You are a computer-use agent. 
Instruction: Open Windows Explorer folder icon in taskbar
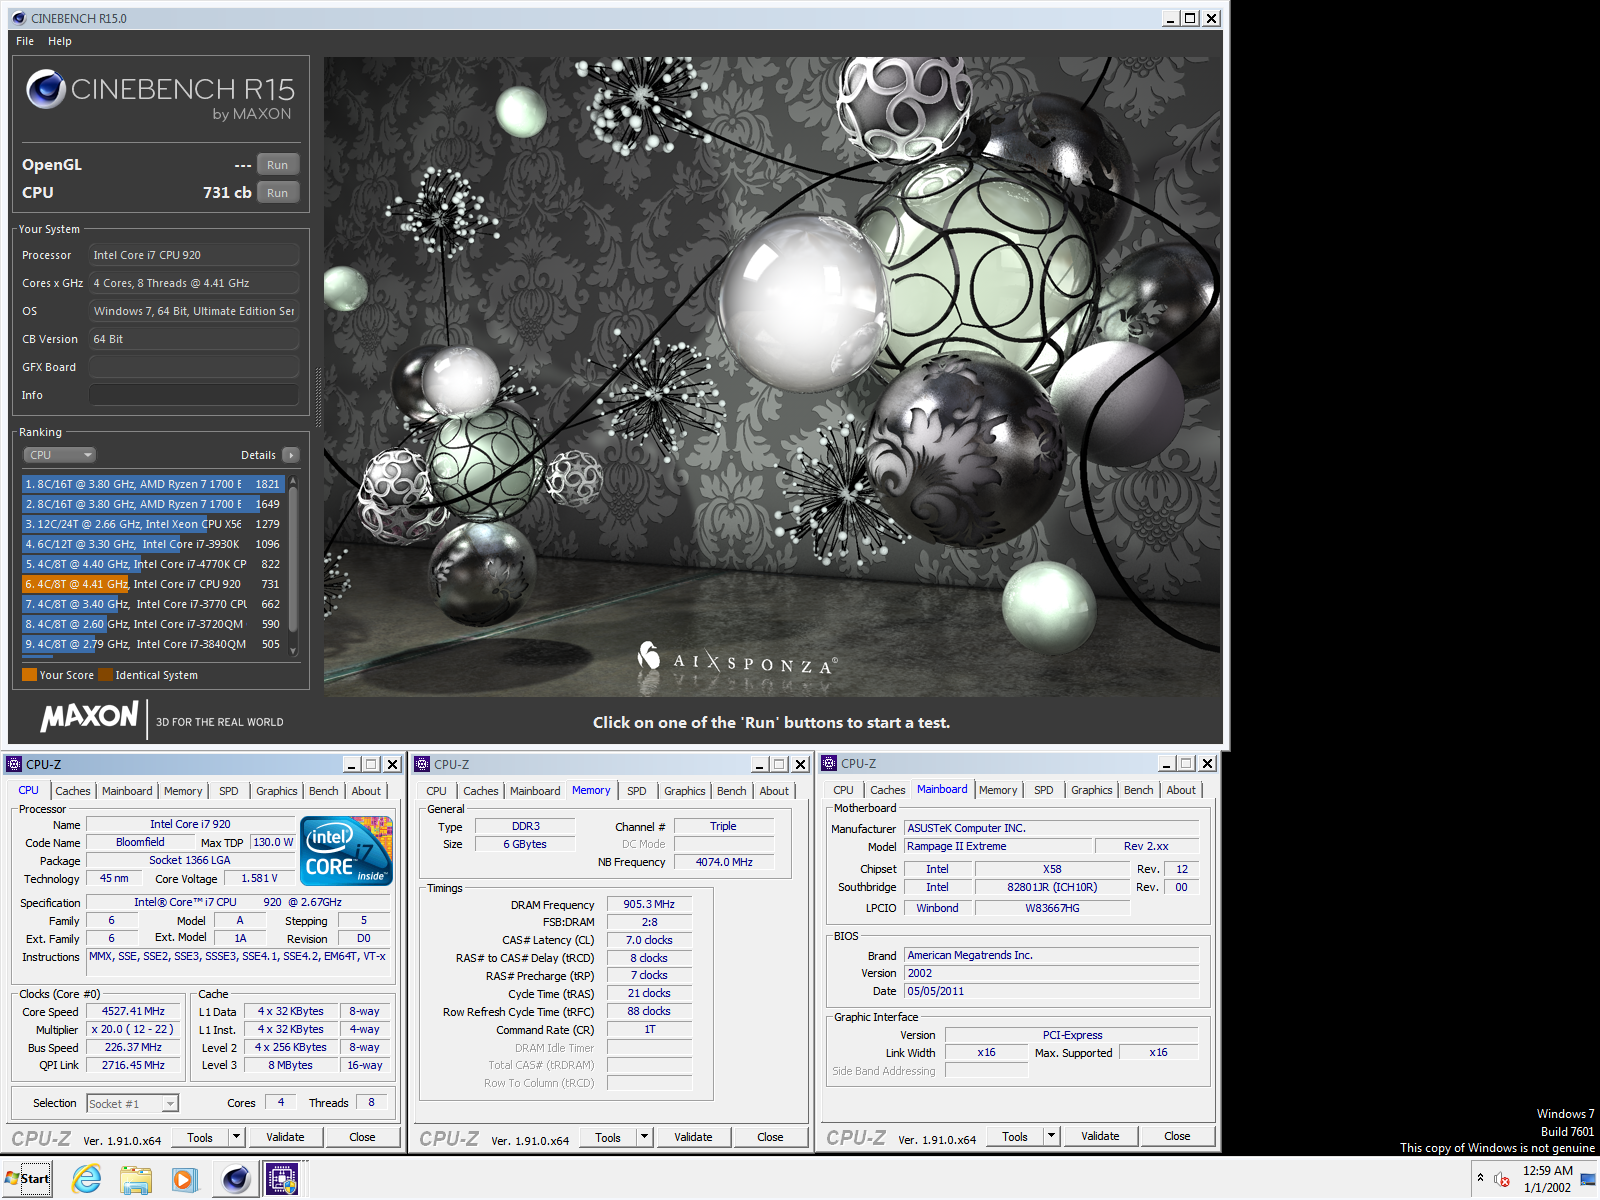point(136,1179)
